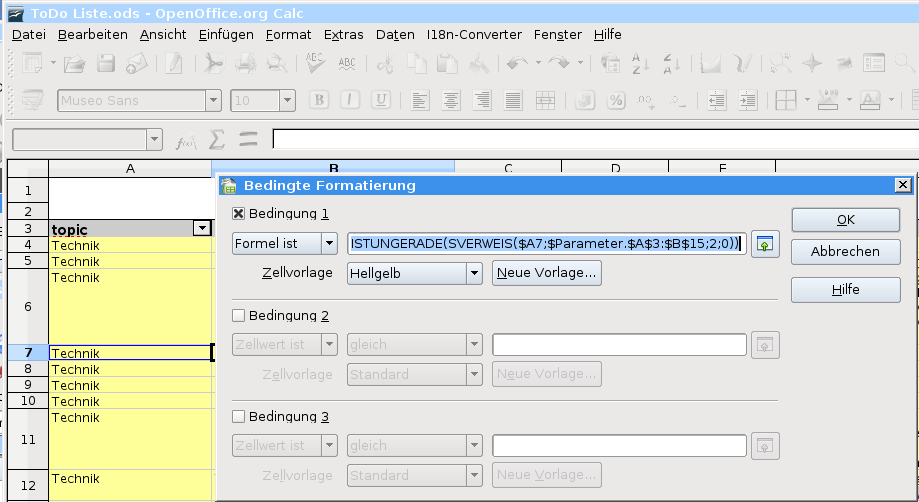Open the Undo history dropdown arrow
This screenshot has height=502, width=919.
pos(538,63)
